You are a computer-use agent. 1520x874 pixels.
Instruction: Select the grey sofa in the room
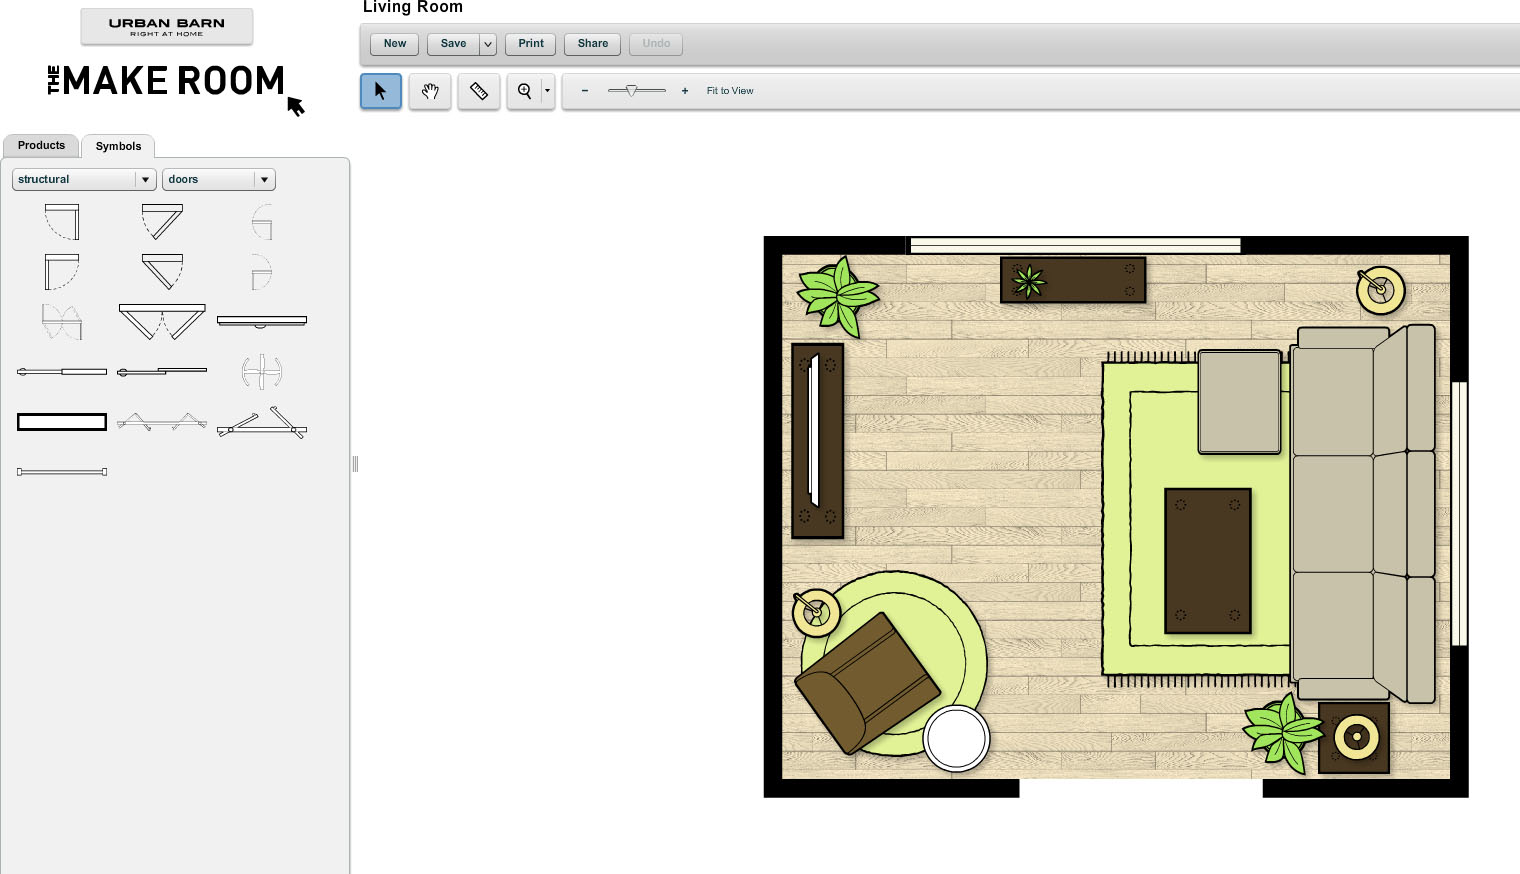click(x=1364, y=513)
